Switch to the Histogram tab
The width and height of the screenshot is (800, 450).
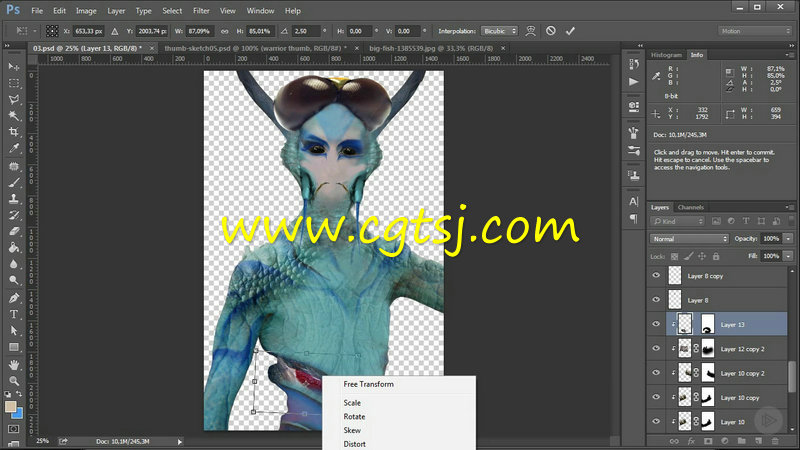(x=666, y=55)
